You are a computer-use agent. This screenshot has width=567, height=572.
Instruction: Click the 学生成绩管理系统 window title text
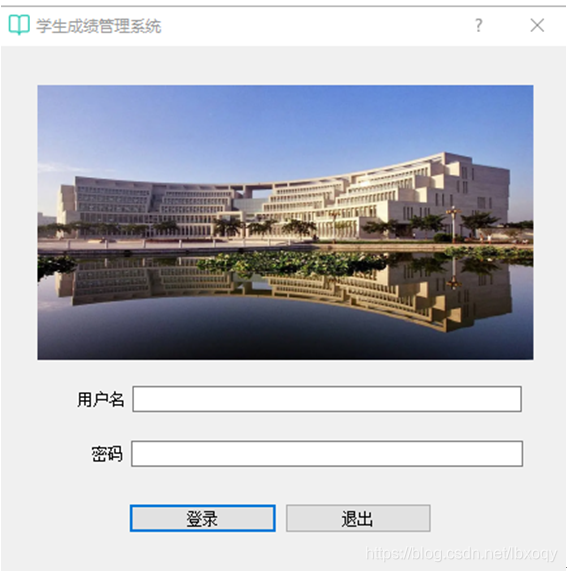[99, 26]
